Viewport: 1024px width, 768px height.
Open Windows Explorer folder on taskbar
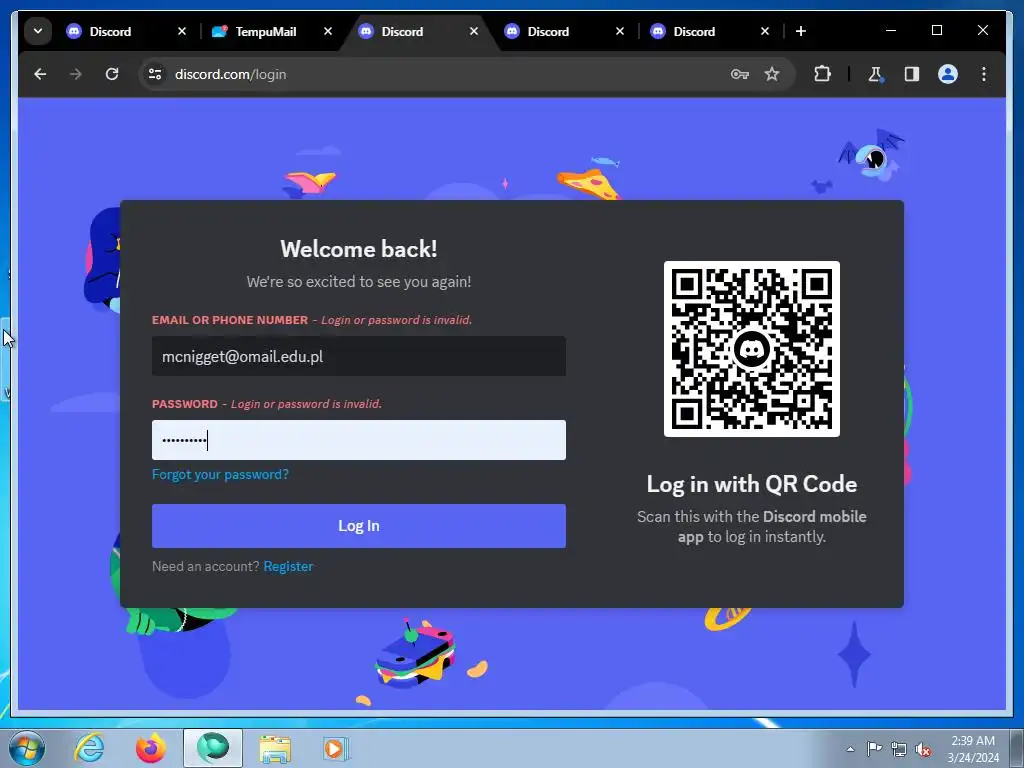click(275, 748)
